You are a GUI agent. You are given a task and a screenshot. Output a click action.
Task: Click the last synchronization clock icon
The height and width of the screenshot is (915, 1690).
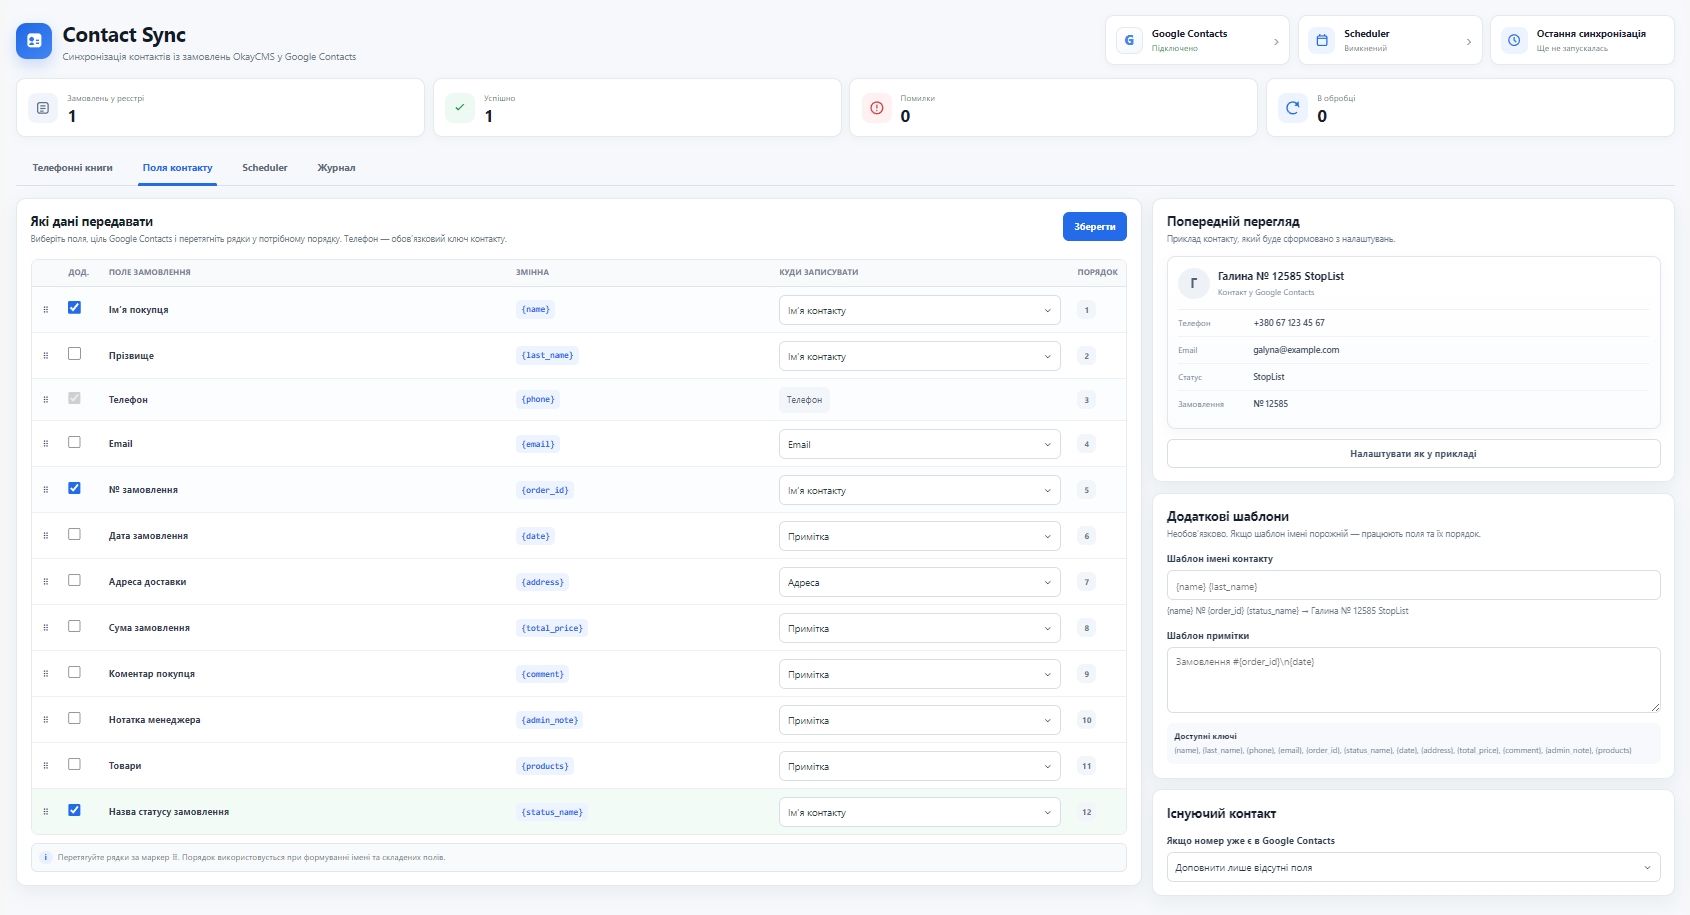[x=1514, y=41]
